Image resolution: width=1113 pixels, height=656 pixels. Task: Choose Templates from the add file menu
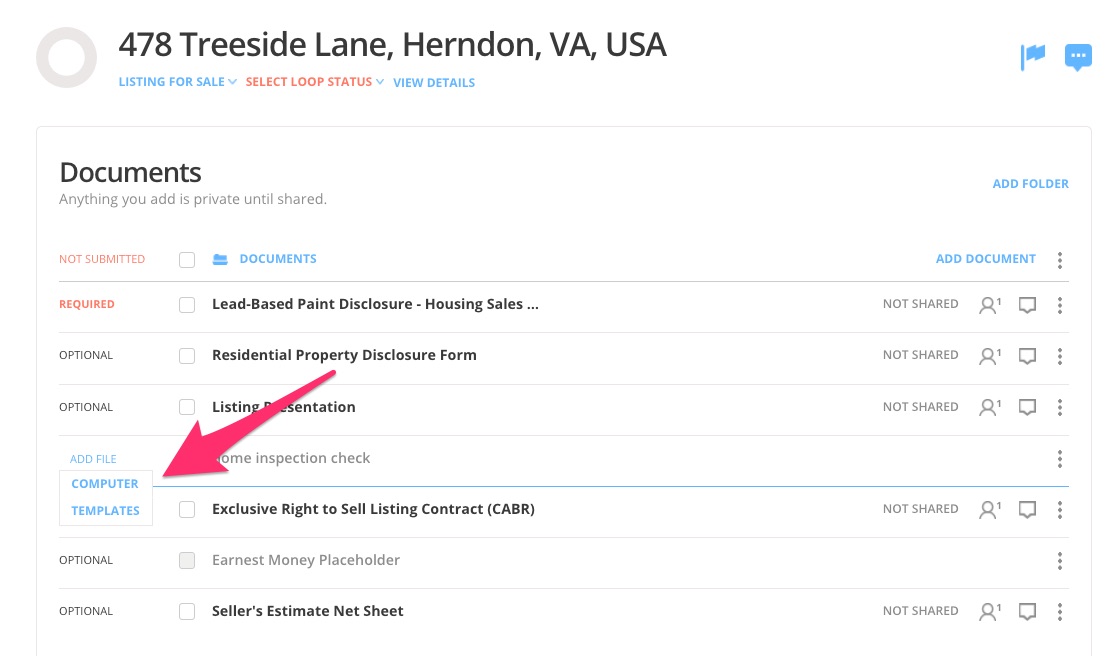click(x=105, y=511)
